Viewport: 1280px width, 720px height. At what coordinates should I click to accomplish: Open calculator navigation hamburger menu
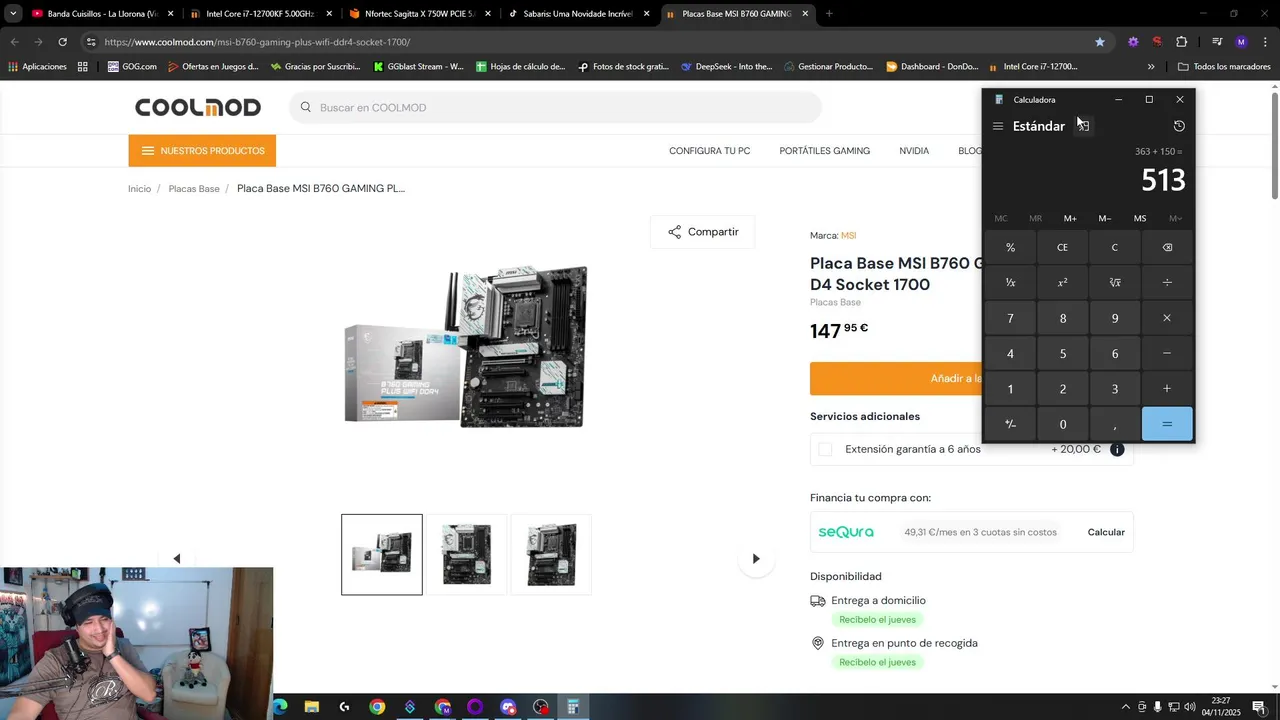pos(998,126)
